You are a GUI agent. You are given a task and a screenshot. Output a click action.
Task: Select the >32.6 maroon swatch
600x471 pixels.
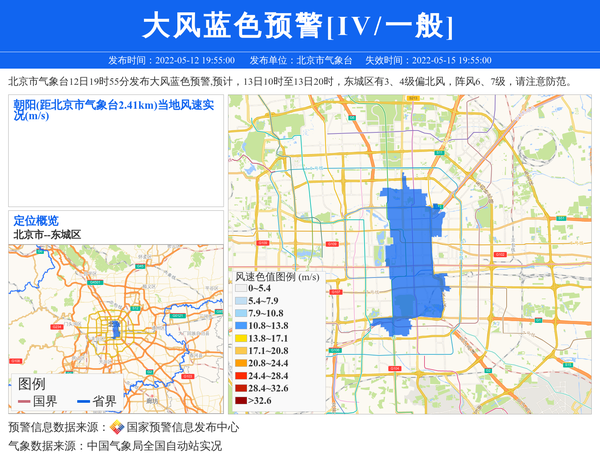click(x=241, y=401)
